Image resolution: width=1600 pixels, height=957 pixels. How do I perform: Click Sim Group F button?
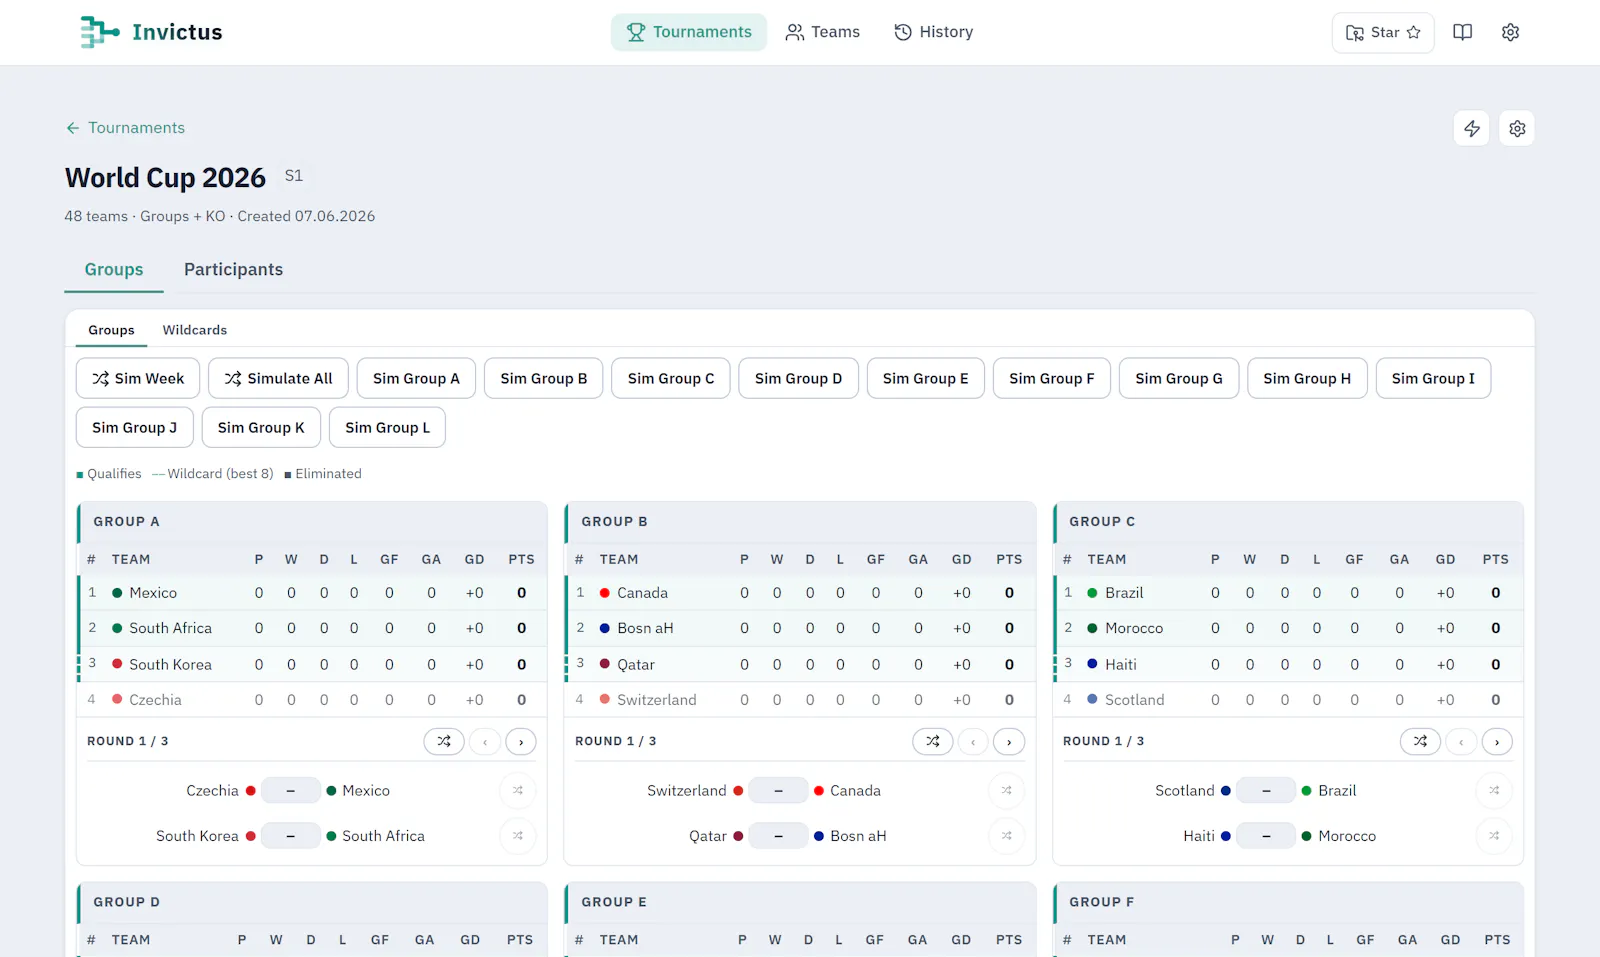1052,379
